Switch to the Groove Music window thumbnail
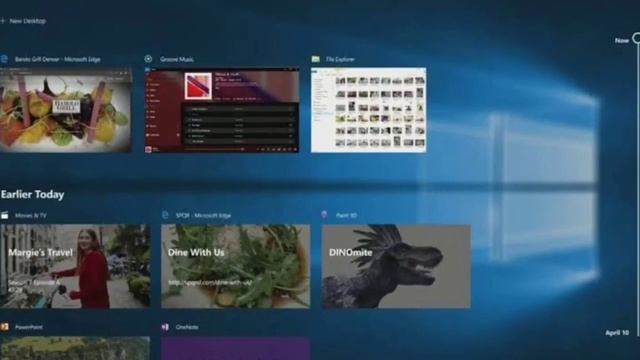640x360 pixels. (x=222, y=110)
